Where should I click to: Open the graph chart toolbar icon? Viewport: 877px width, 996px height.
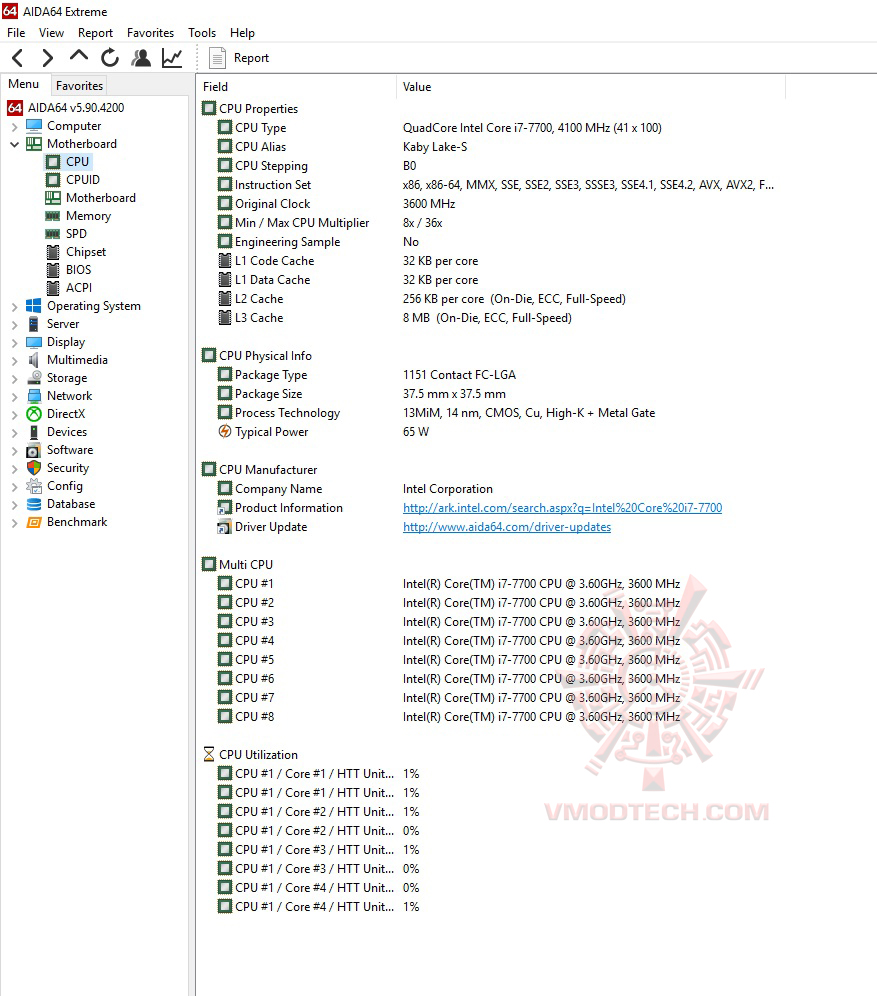[x=171, y=58]
